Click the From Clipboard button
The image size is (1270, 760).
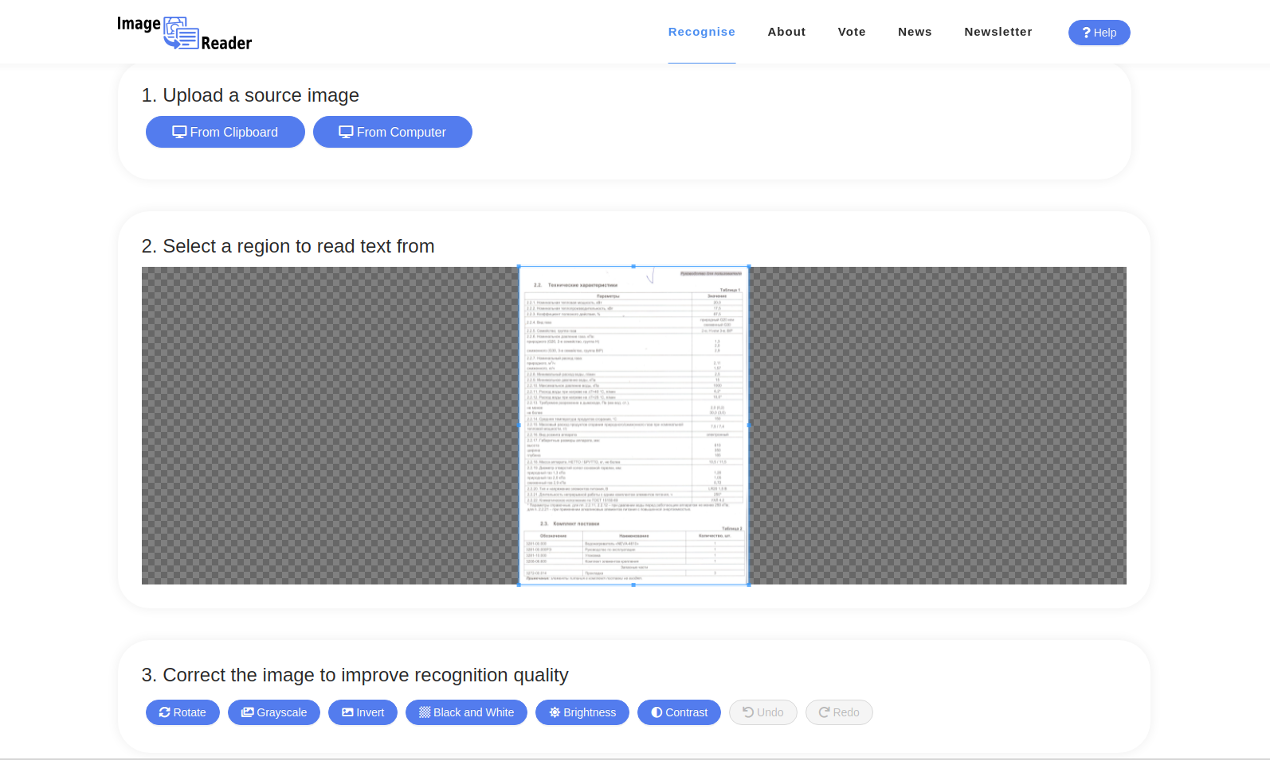tap(225, 132)
